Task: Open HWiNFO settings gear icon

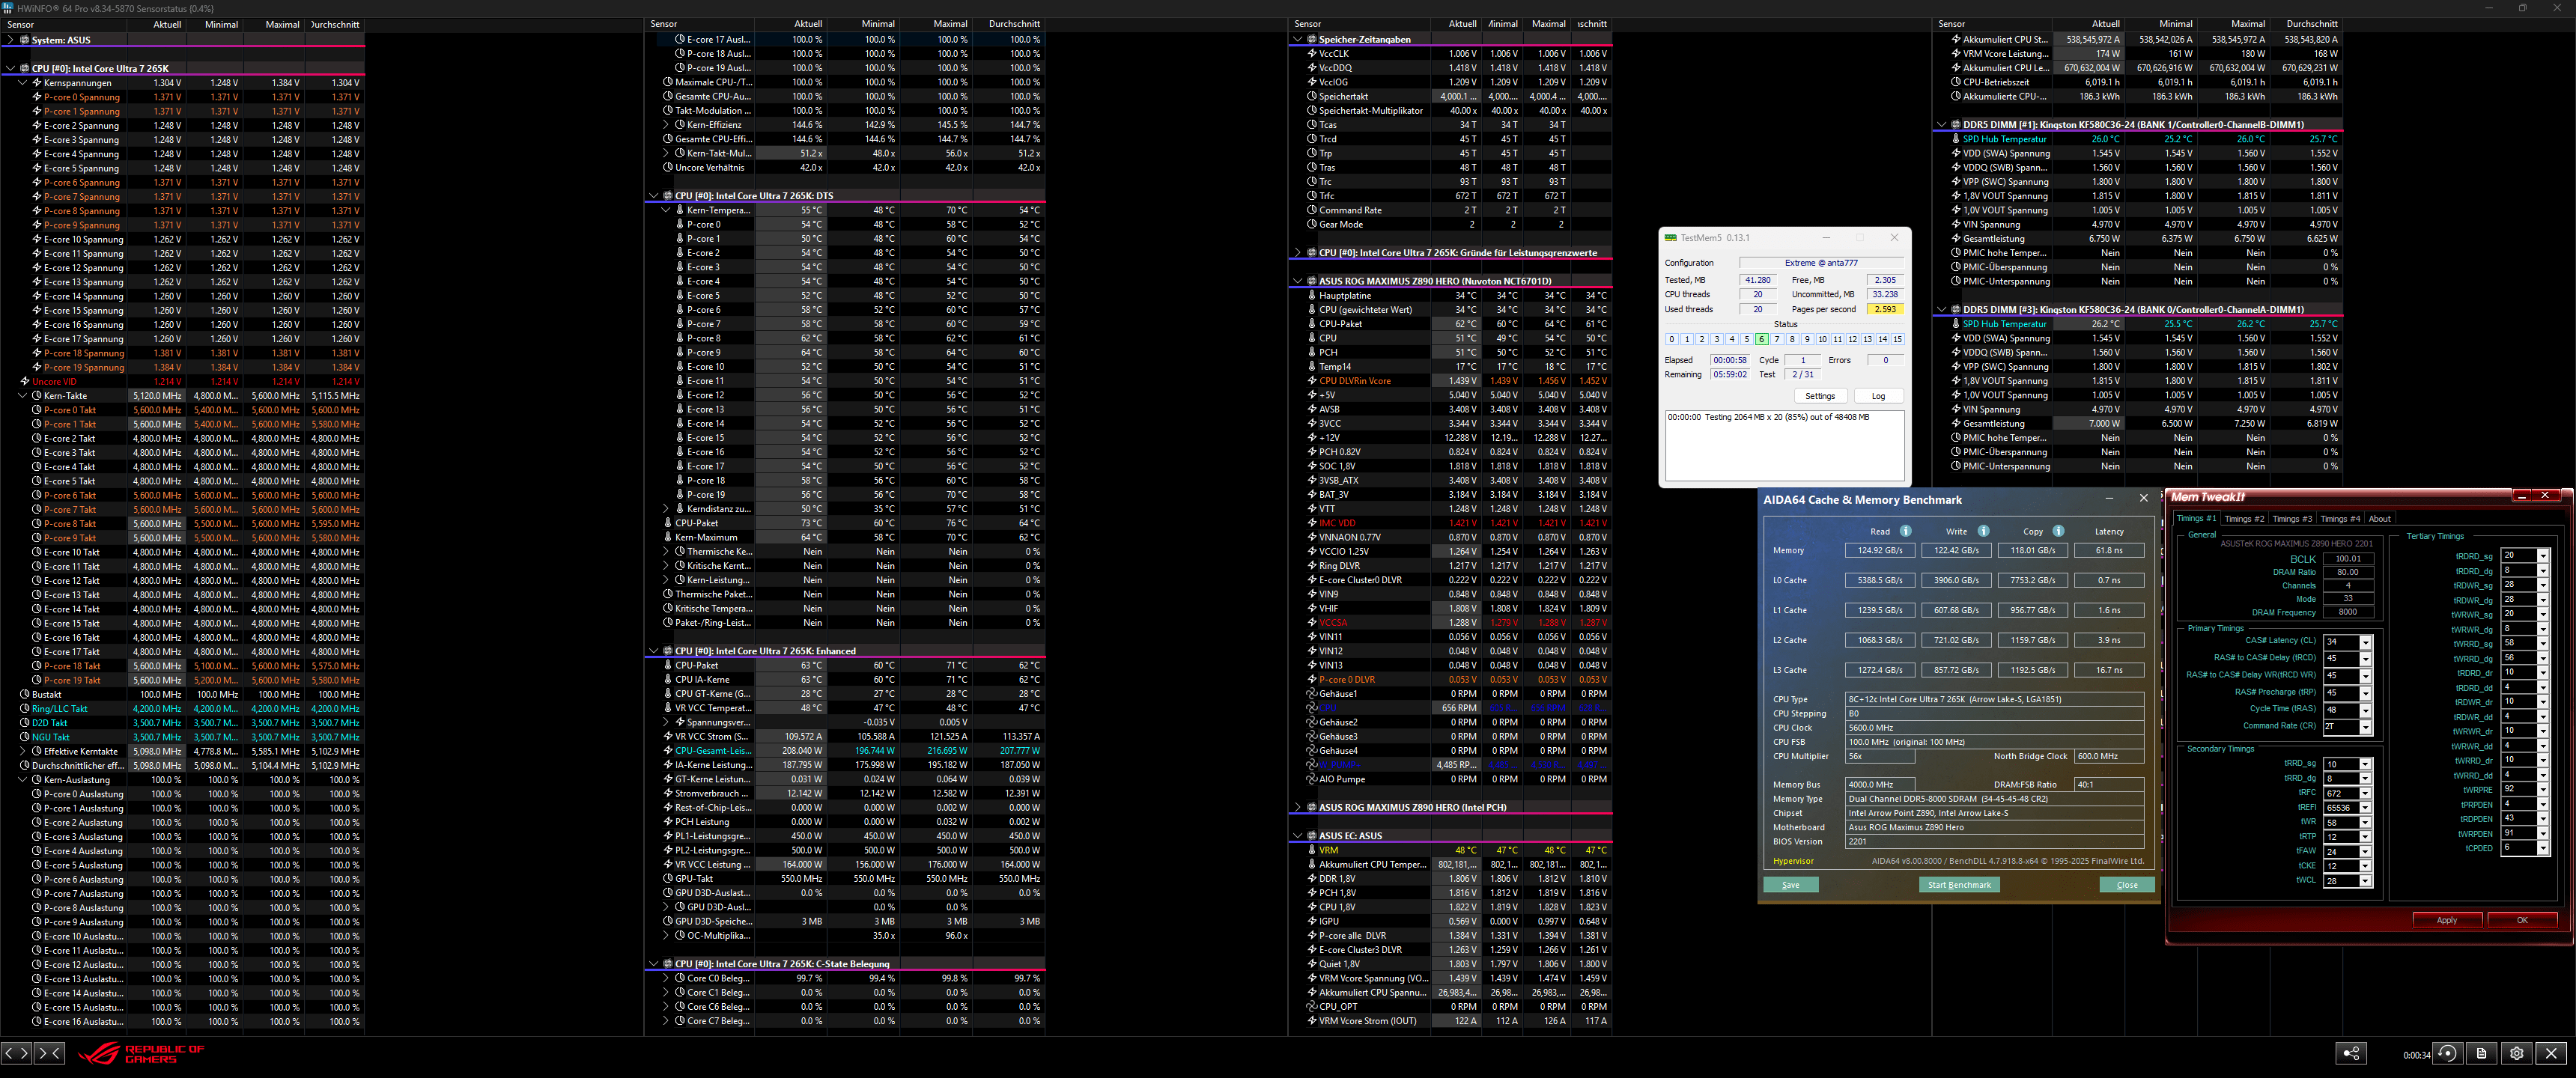Action: tap(2516, 1053)
